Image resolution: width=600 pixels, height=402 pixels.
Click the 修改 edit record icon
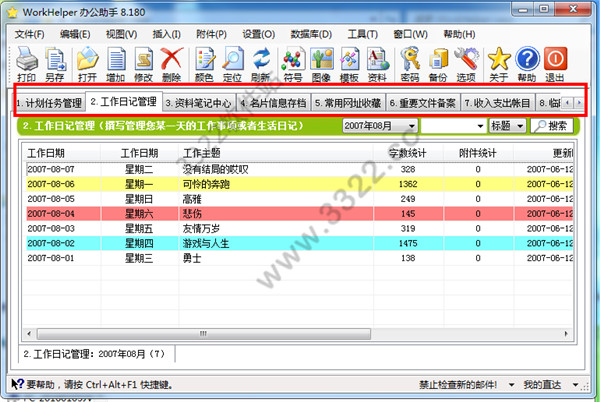[x=143, y=64]
